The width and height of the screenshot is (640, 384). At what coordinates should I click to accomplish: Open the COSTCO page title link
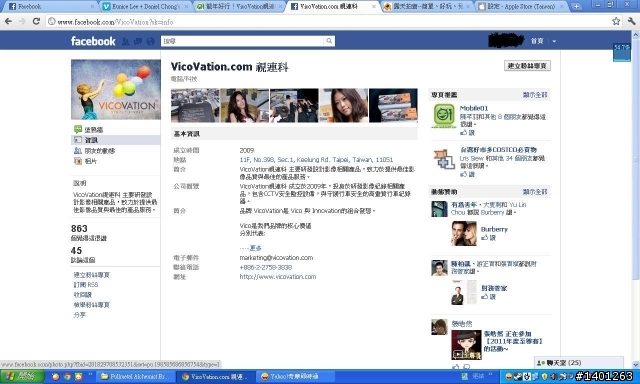pos(498,150)
